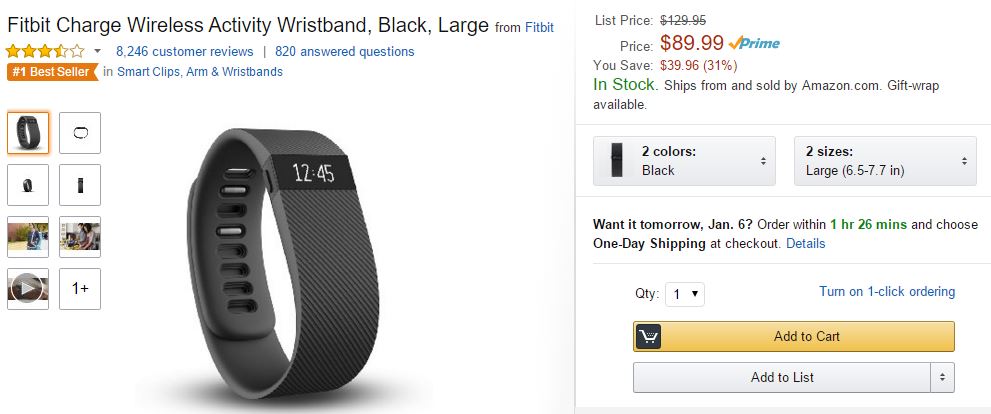The width and height of the screenshot is (991, 414).
Task: Open the 1+ more images thumbnail
Action: [x=80, y=289]
